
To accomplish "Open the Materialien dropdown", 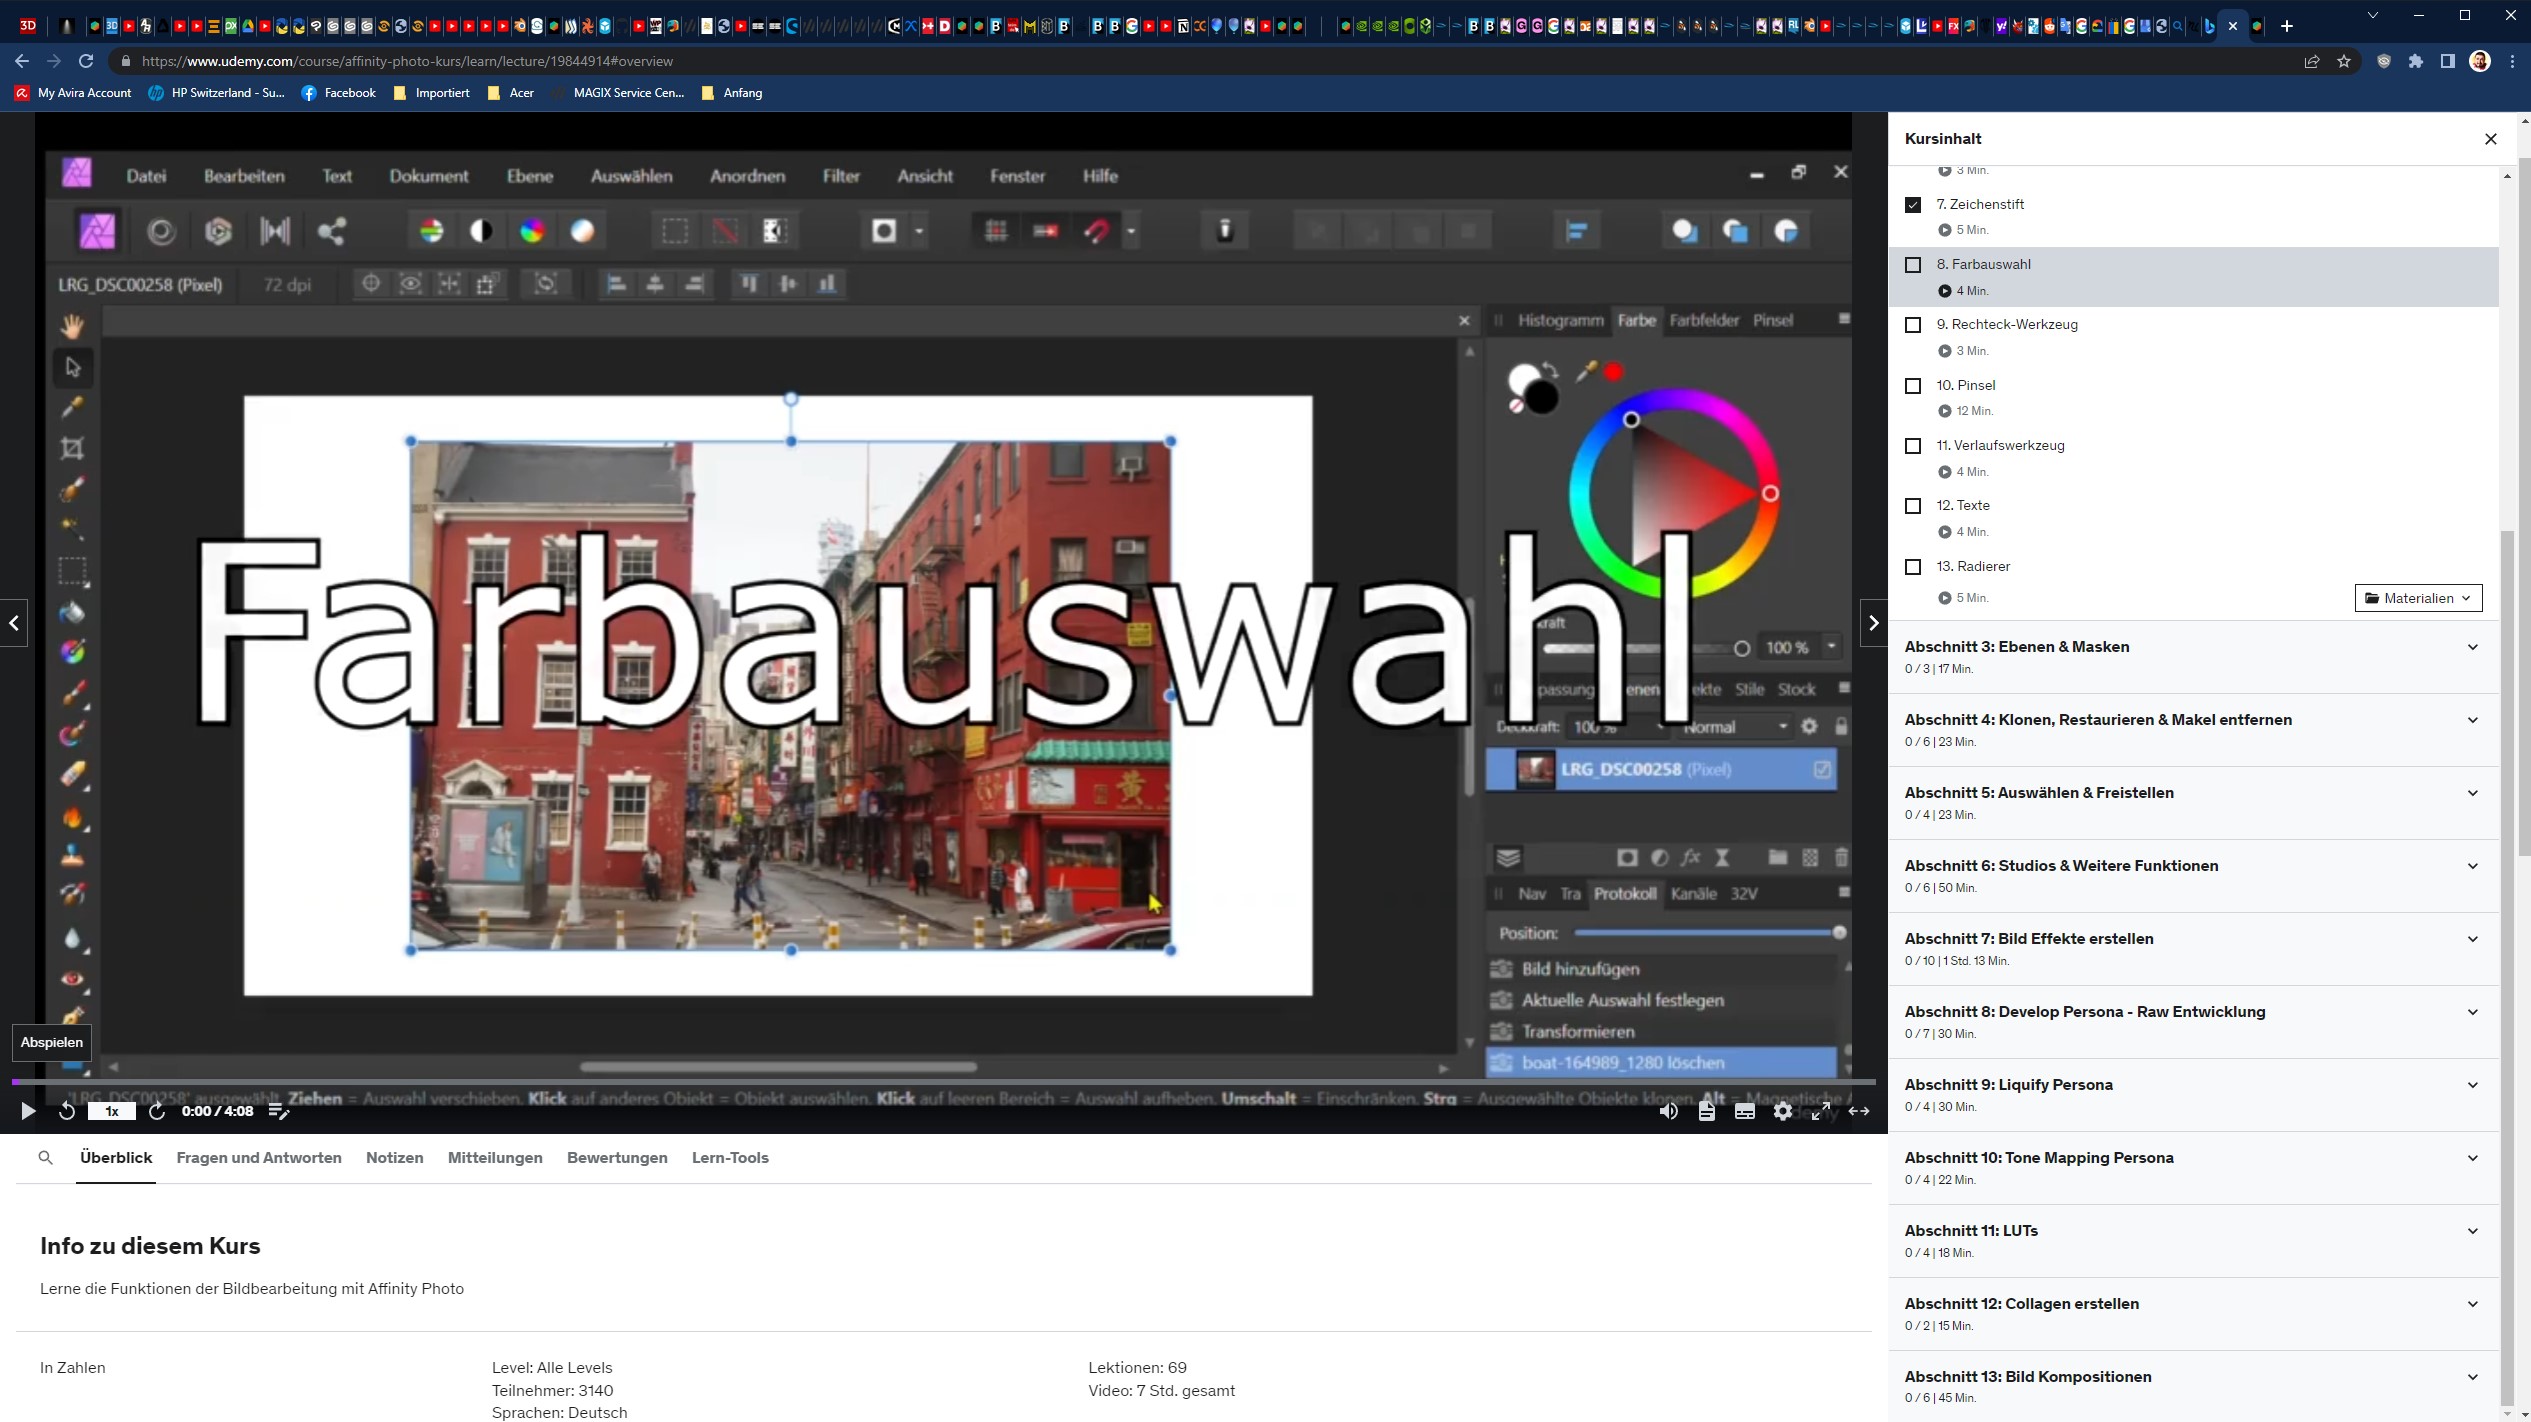I will 2418,598.
